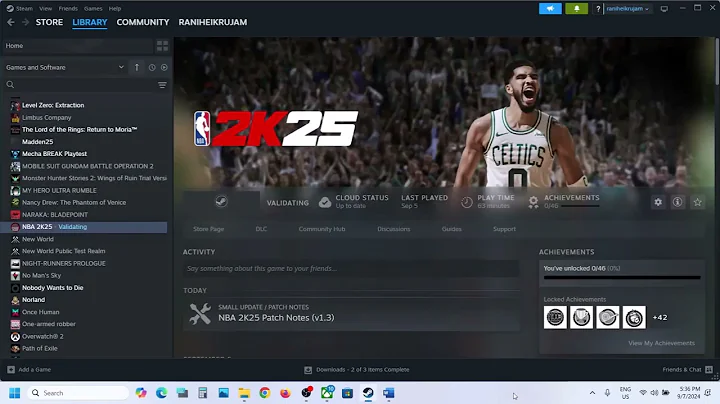
Task: Click the Steam logo validating button
Action: (x=221, y=202)
